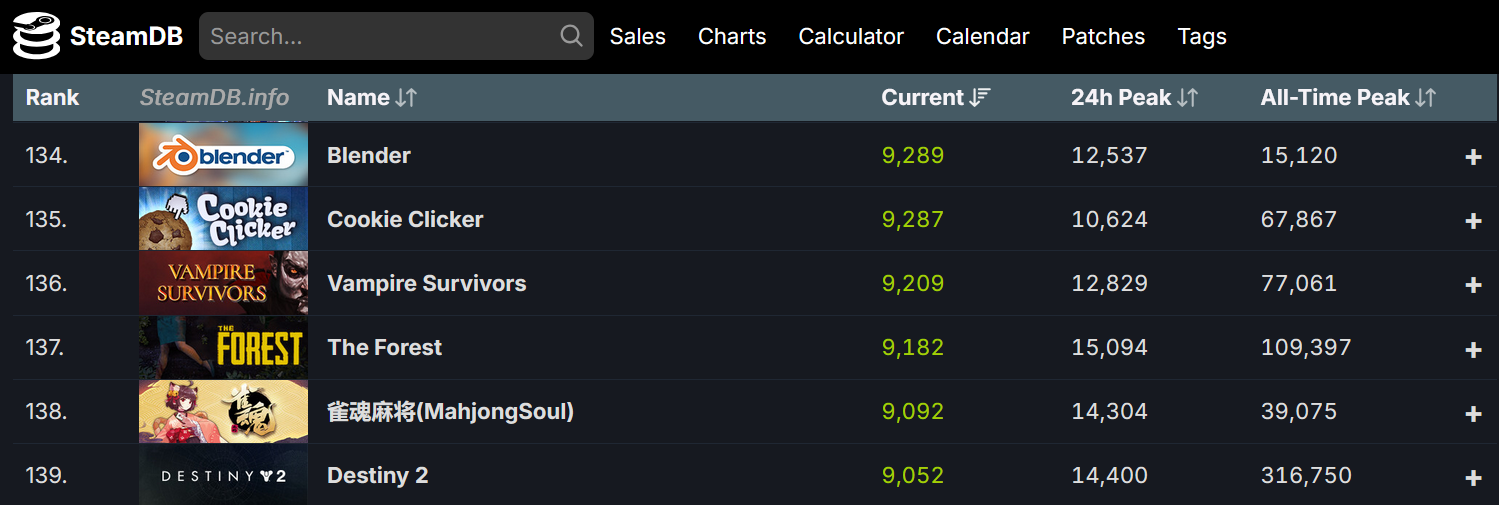Click Blender all-time peak 15,120

coord(1299,155)
